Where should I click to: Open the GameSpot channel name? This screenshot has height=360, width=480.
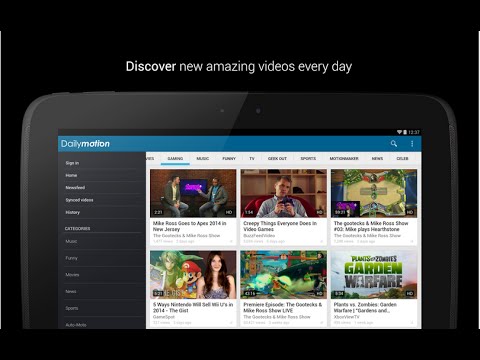164,317
